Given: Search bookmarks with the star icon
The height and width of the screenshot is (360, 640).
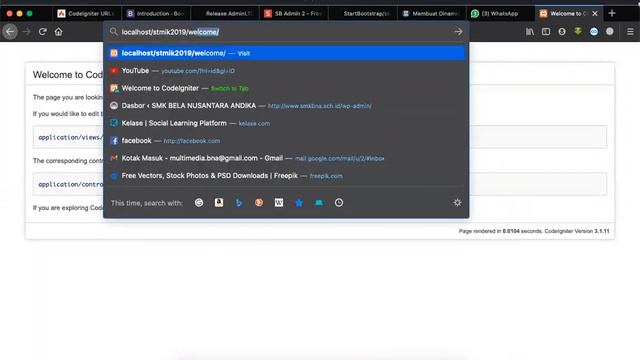Looking at the screenshot, I should click(299, 202).
